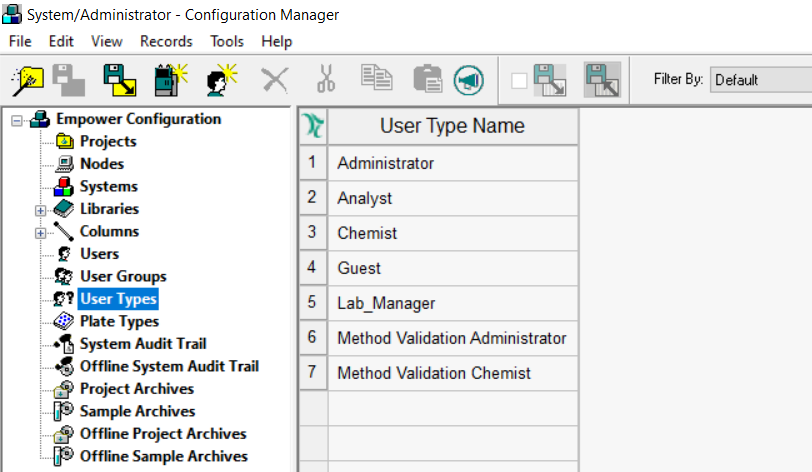812x472 pixels.
Task: Click the Configuration Wizard wand icon
Action: (27, 81)
